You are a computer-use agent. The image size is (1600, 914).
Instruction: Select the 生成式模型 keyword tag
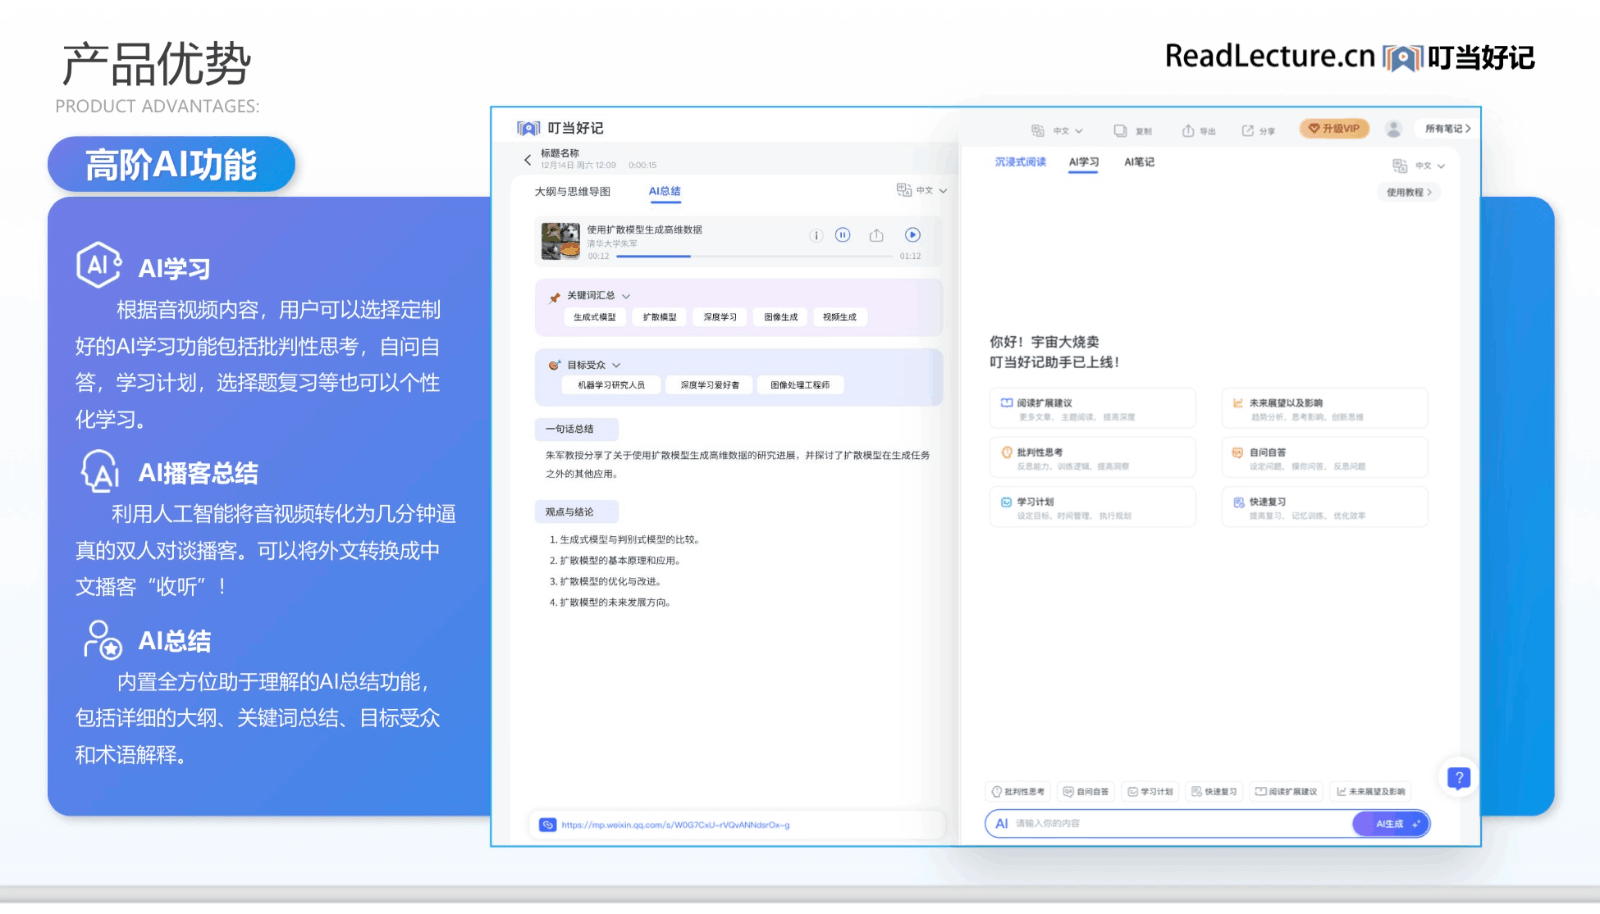pos(595,317)
